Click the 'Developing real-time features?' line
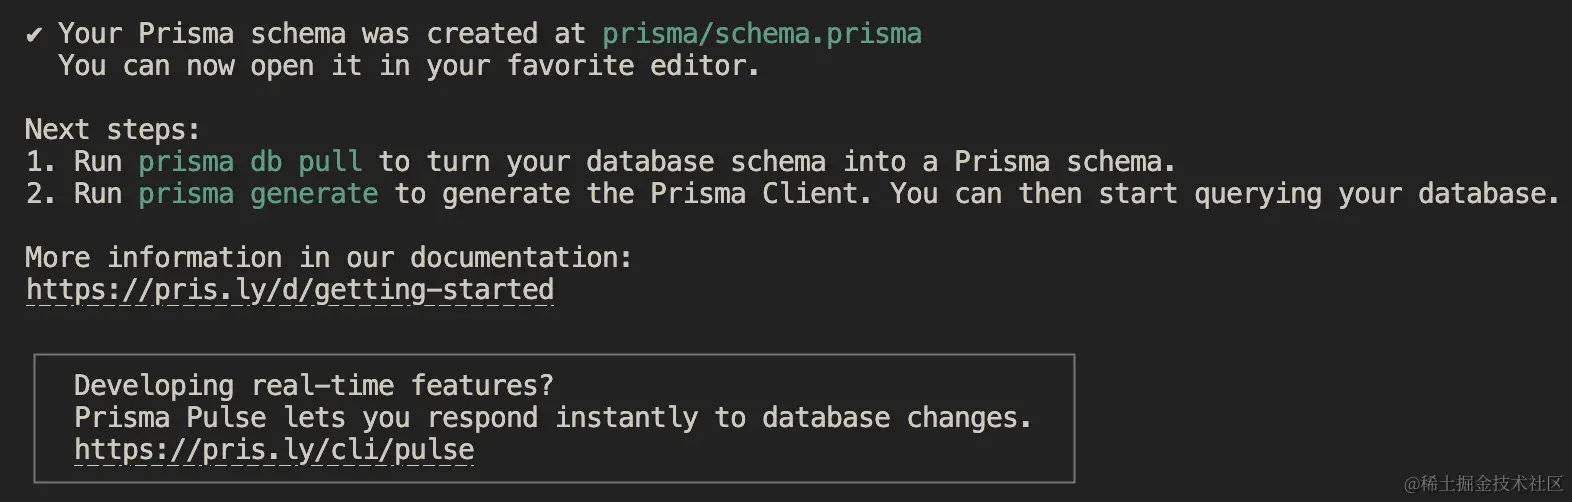Screen dimensions: 1572x502 tap(314, 386)
